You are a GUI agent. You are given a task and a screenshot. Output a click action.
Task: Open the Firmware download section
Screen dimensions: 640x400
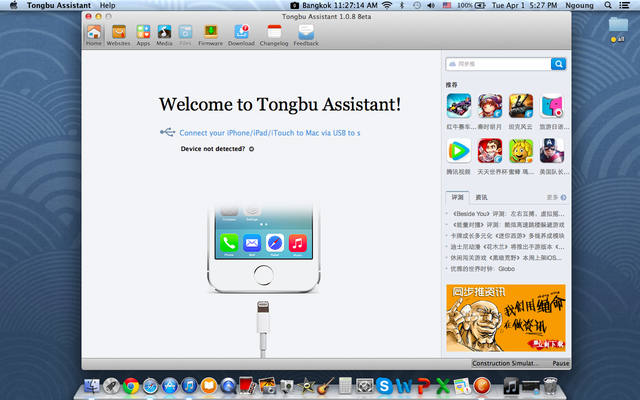coord(211,35)
